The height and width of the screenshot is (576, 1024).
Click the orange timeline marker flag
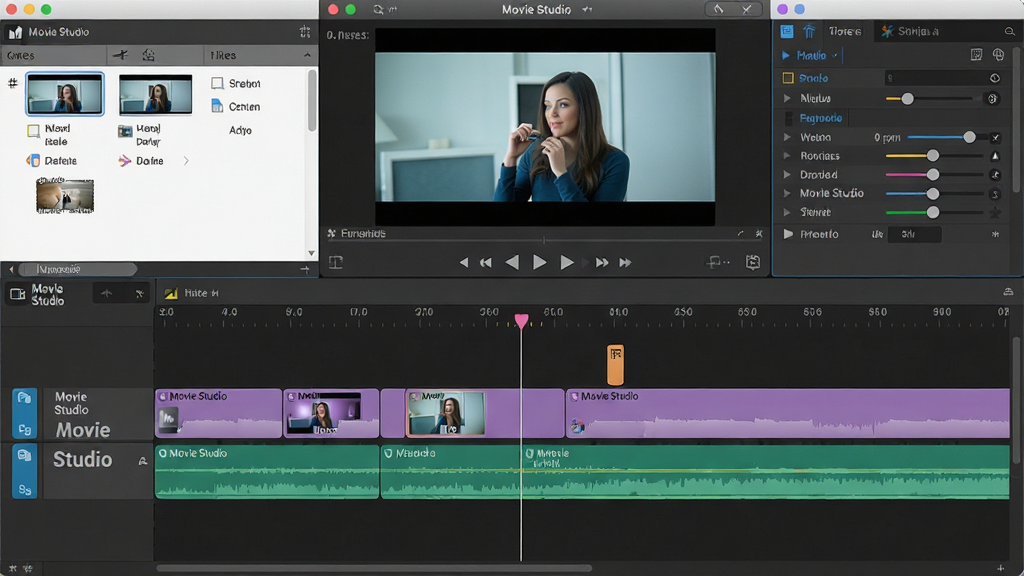coord(615,365)
